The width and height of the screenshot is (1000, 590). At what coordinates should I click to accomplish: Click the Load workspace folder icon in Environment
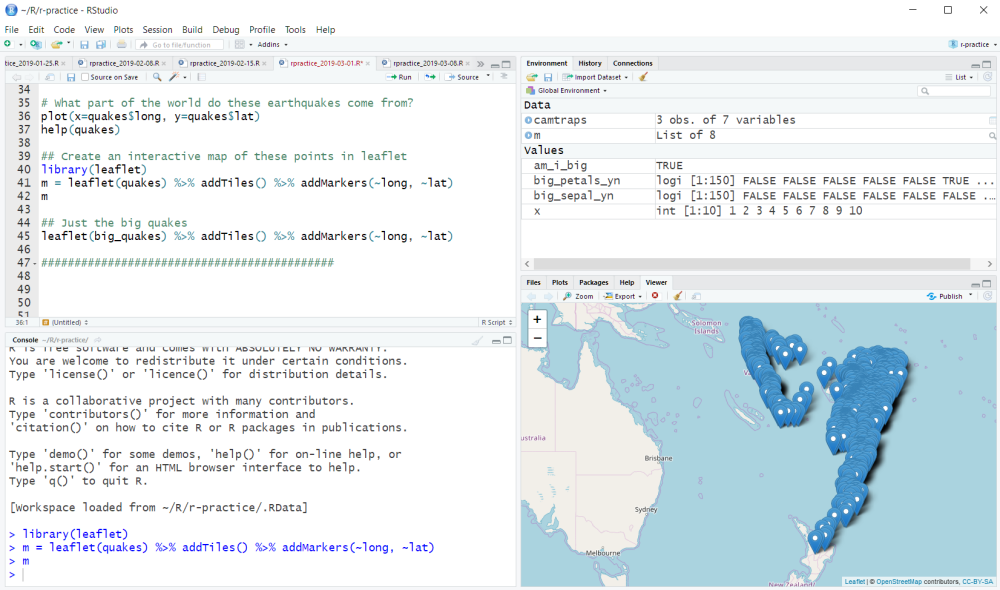[531, 77]
